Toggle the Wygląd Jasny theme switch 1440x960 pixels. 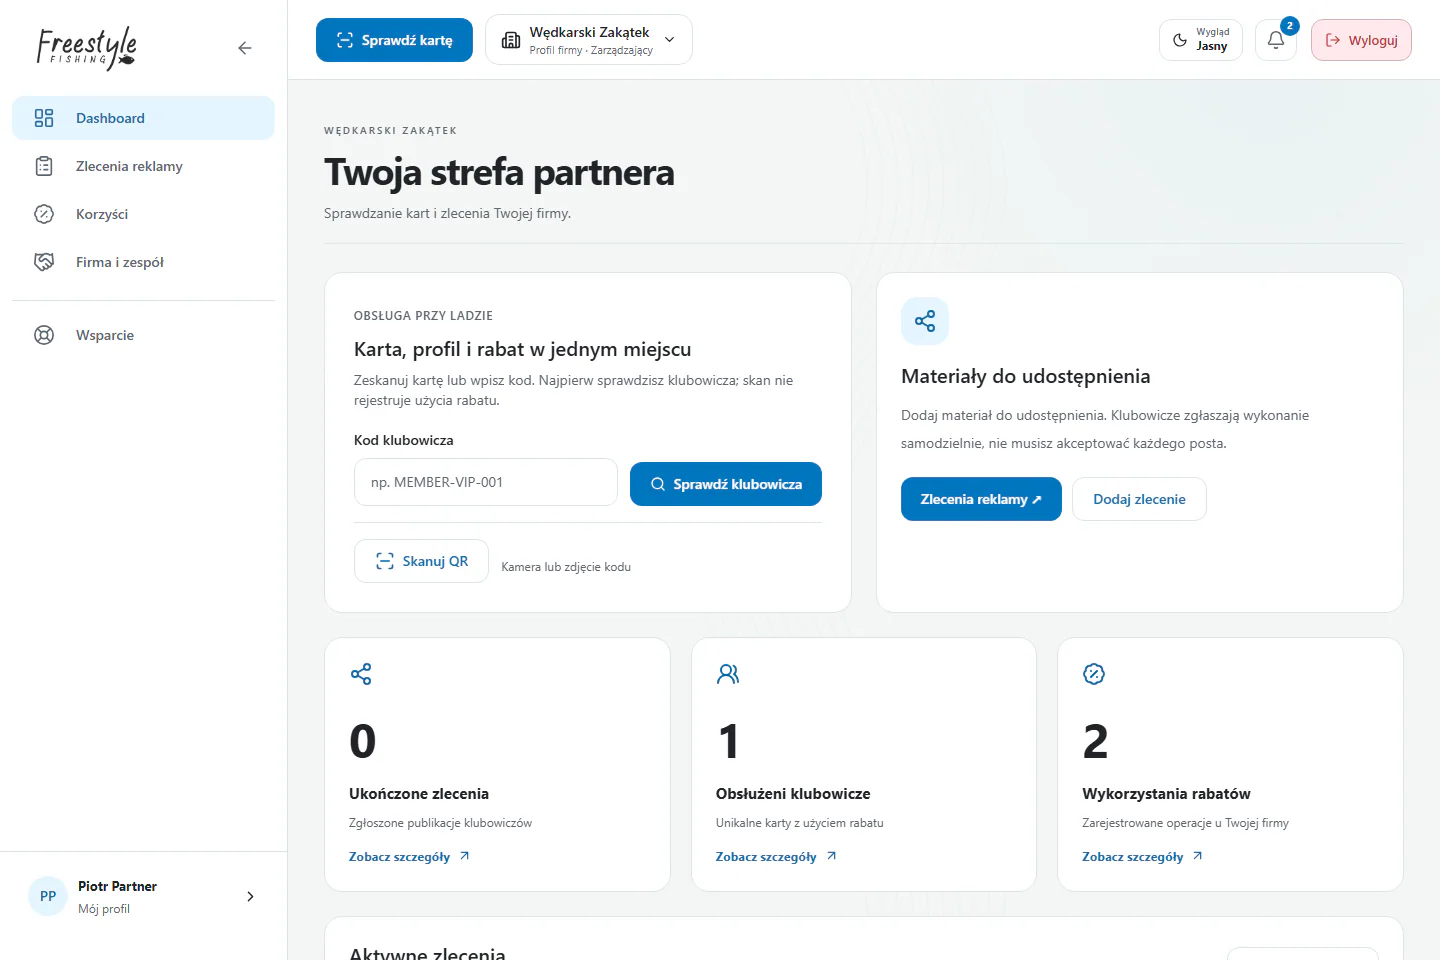[1201, 40]
